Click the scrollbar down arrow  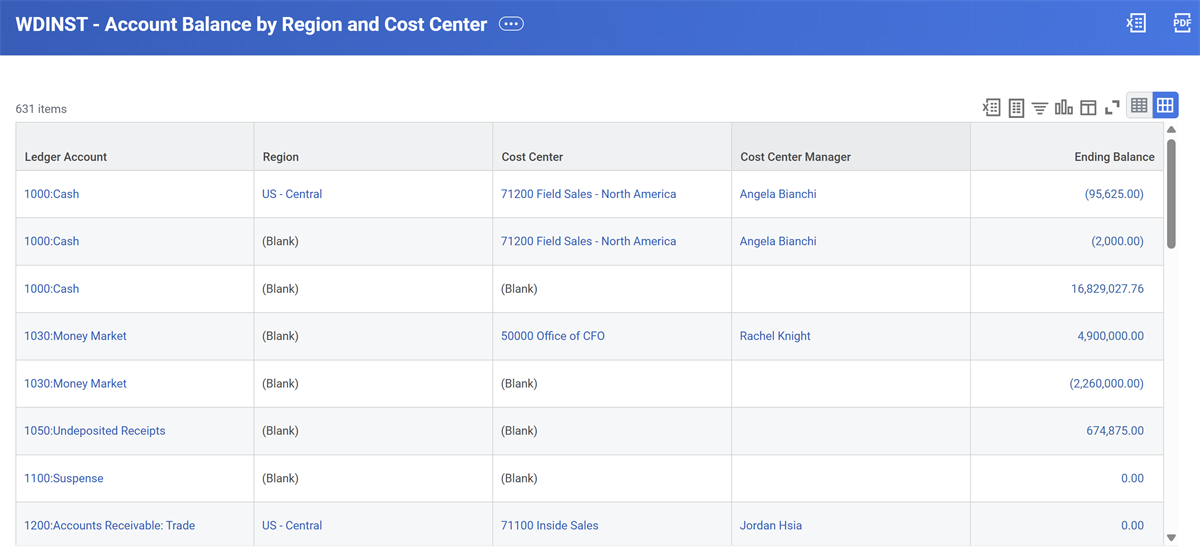[x=1171, y=538]
